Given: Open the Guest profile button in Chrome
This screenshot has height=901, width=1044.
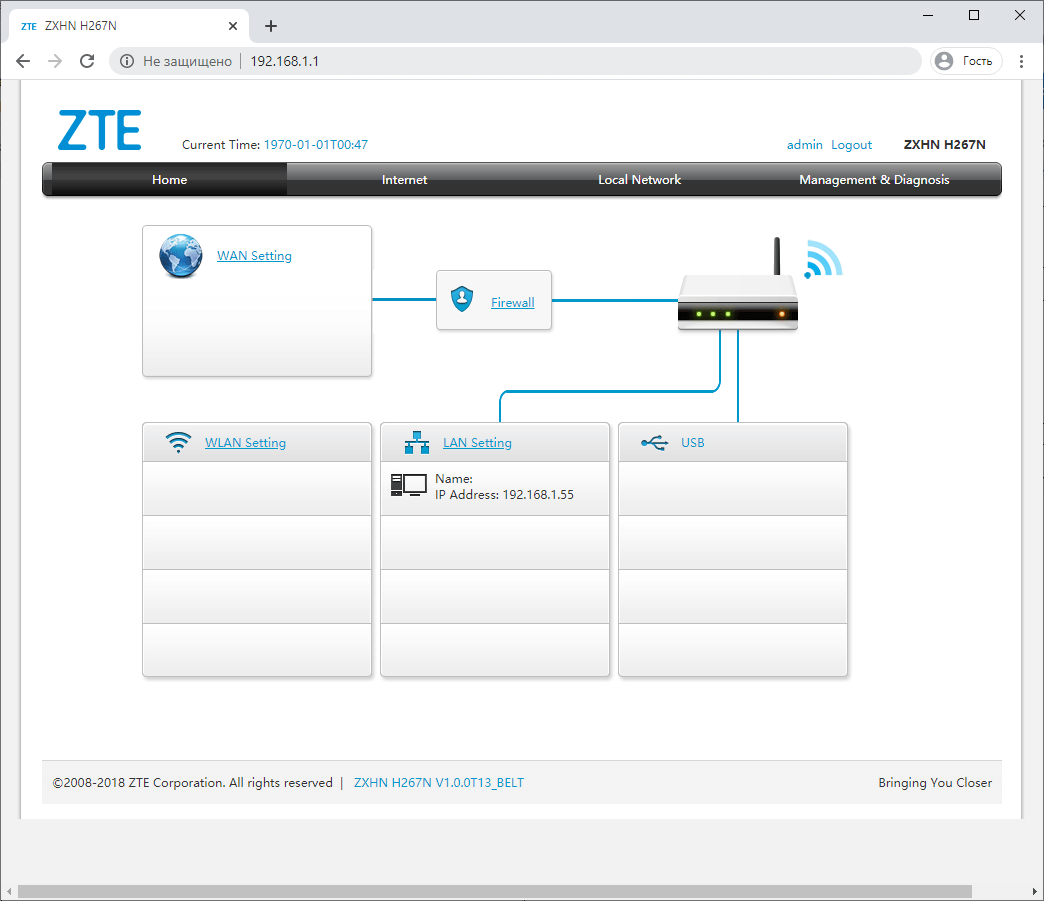Looking at the screenshot, I should coord(966,61).
